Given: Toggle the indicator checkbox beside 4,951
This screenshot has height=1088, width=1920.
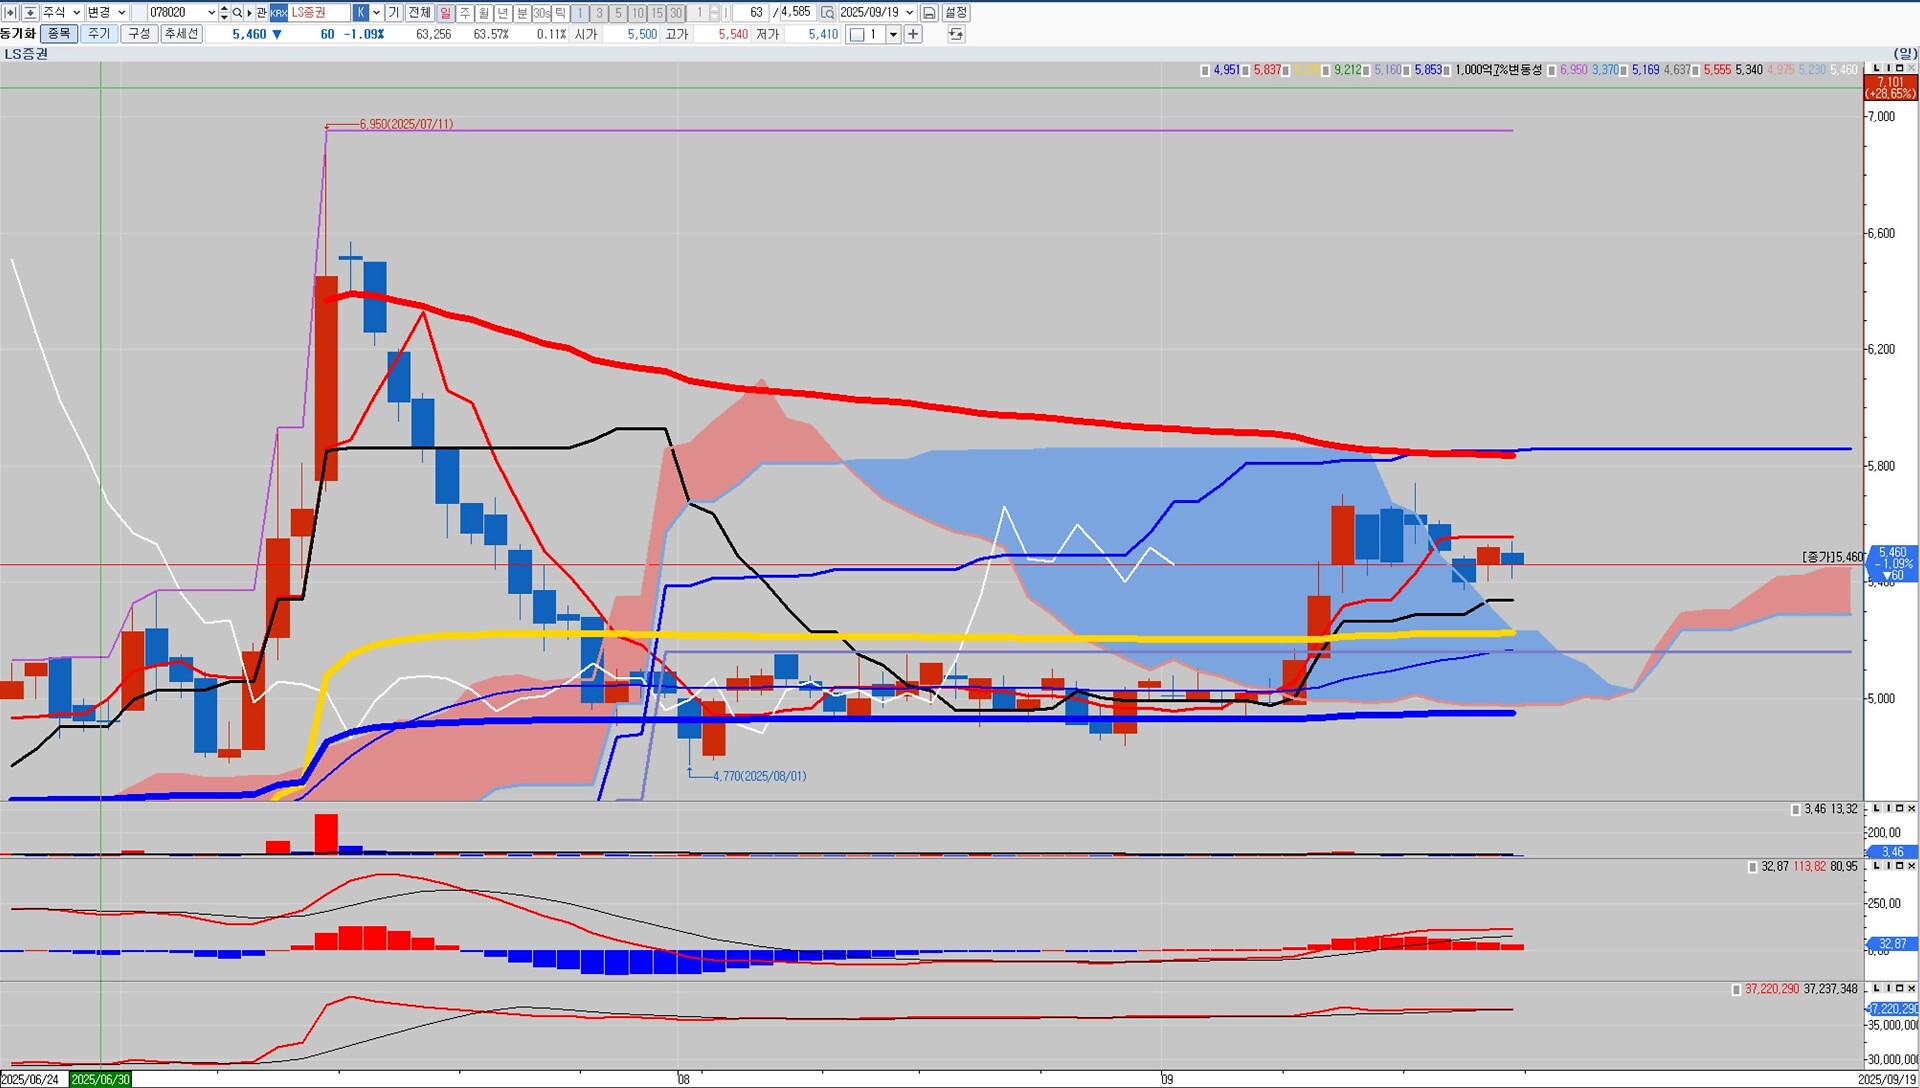Looking at the screenshot, I should (1205, 70).
